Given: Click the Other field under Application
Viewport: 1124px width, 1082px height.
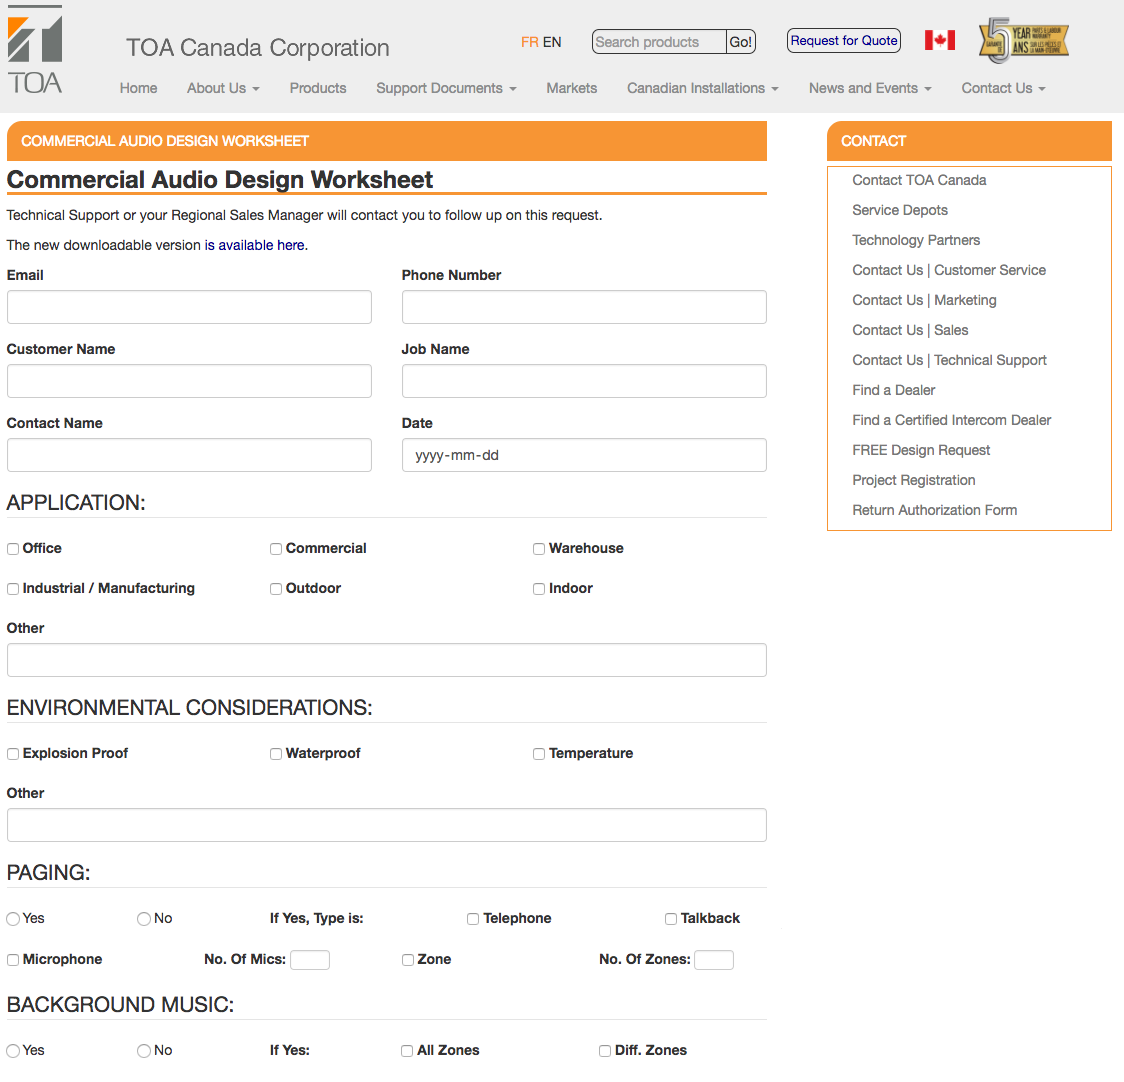Looking at the screenshot, I should (x=387, y=660).
